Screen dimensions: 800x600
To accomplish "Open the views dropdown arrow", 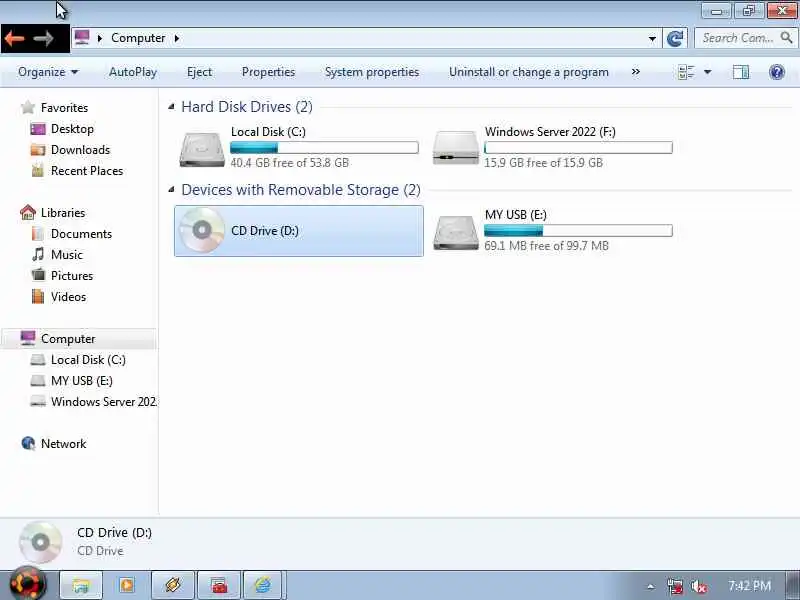I will click(x=708, y=72).
